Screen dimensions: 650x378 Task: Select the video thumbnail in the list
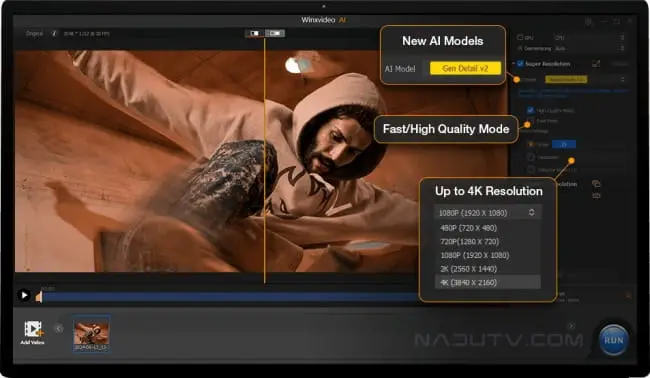click(x=91, y=334)
